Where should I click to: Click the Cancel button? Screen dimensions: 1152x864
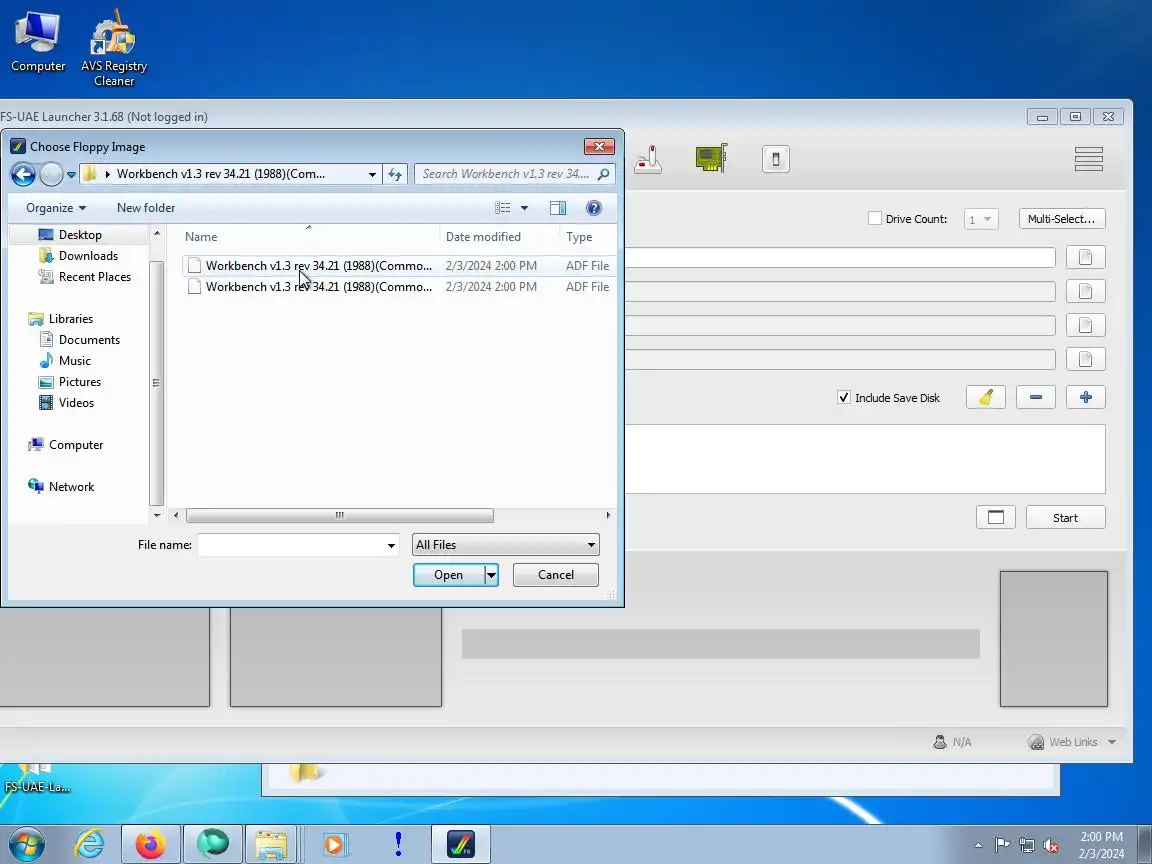555,575
